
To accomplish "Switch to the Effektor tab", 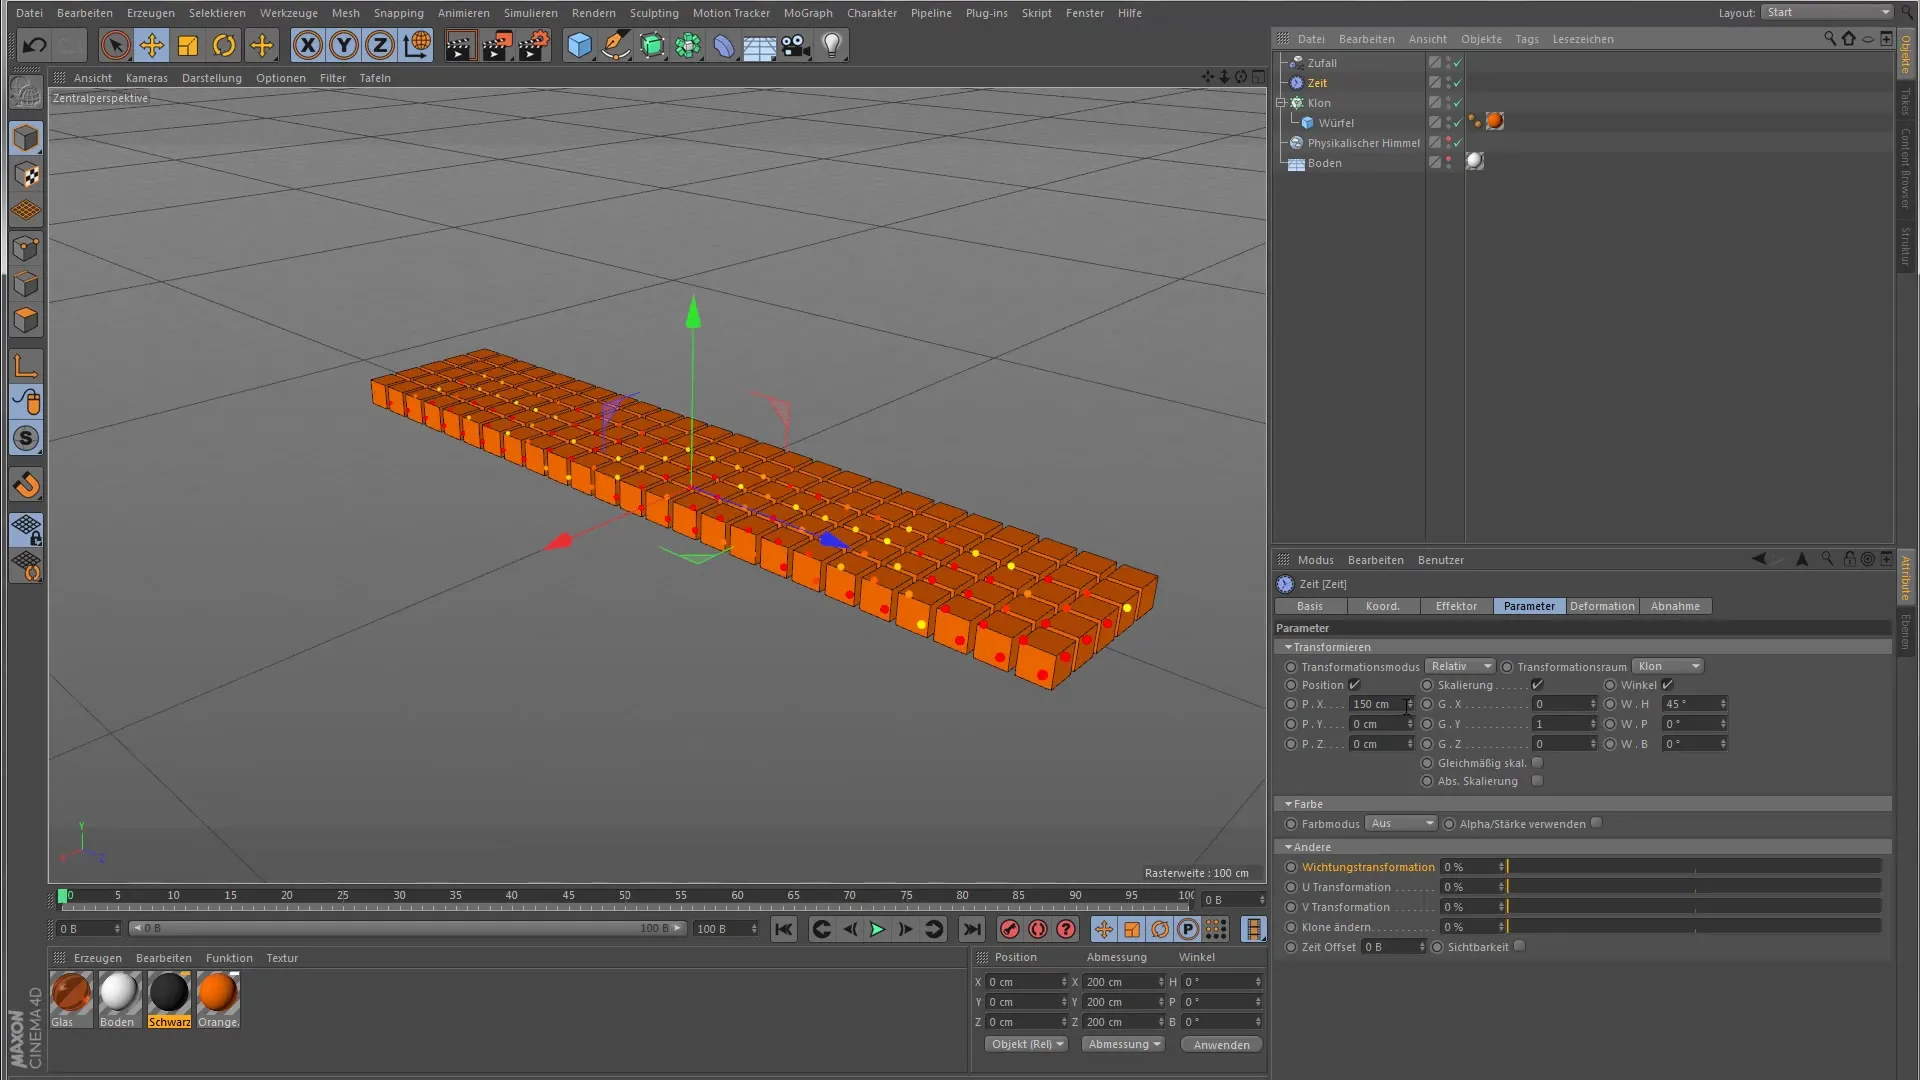I will coord(1456,606).
